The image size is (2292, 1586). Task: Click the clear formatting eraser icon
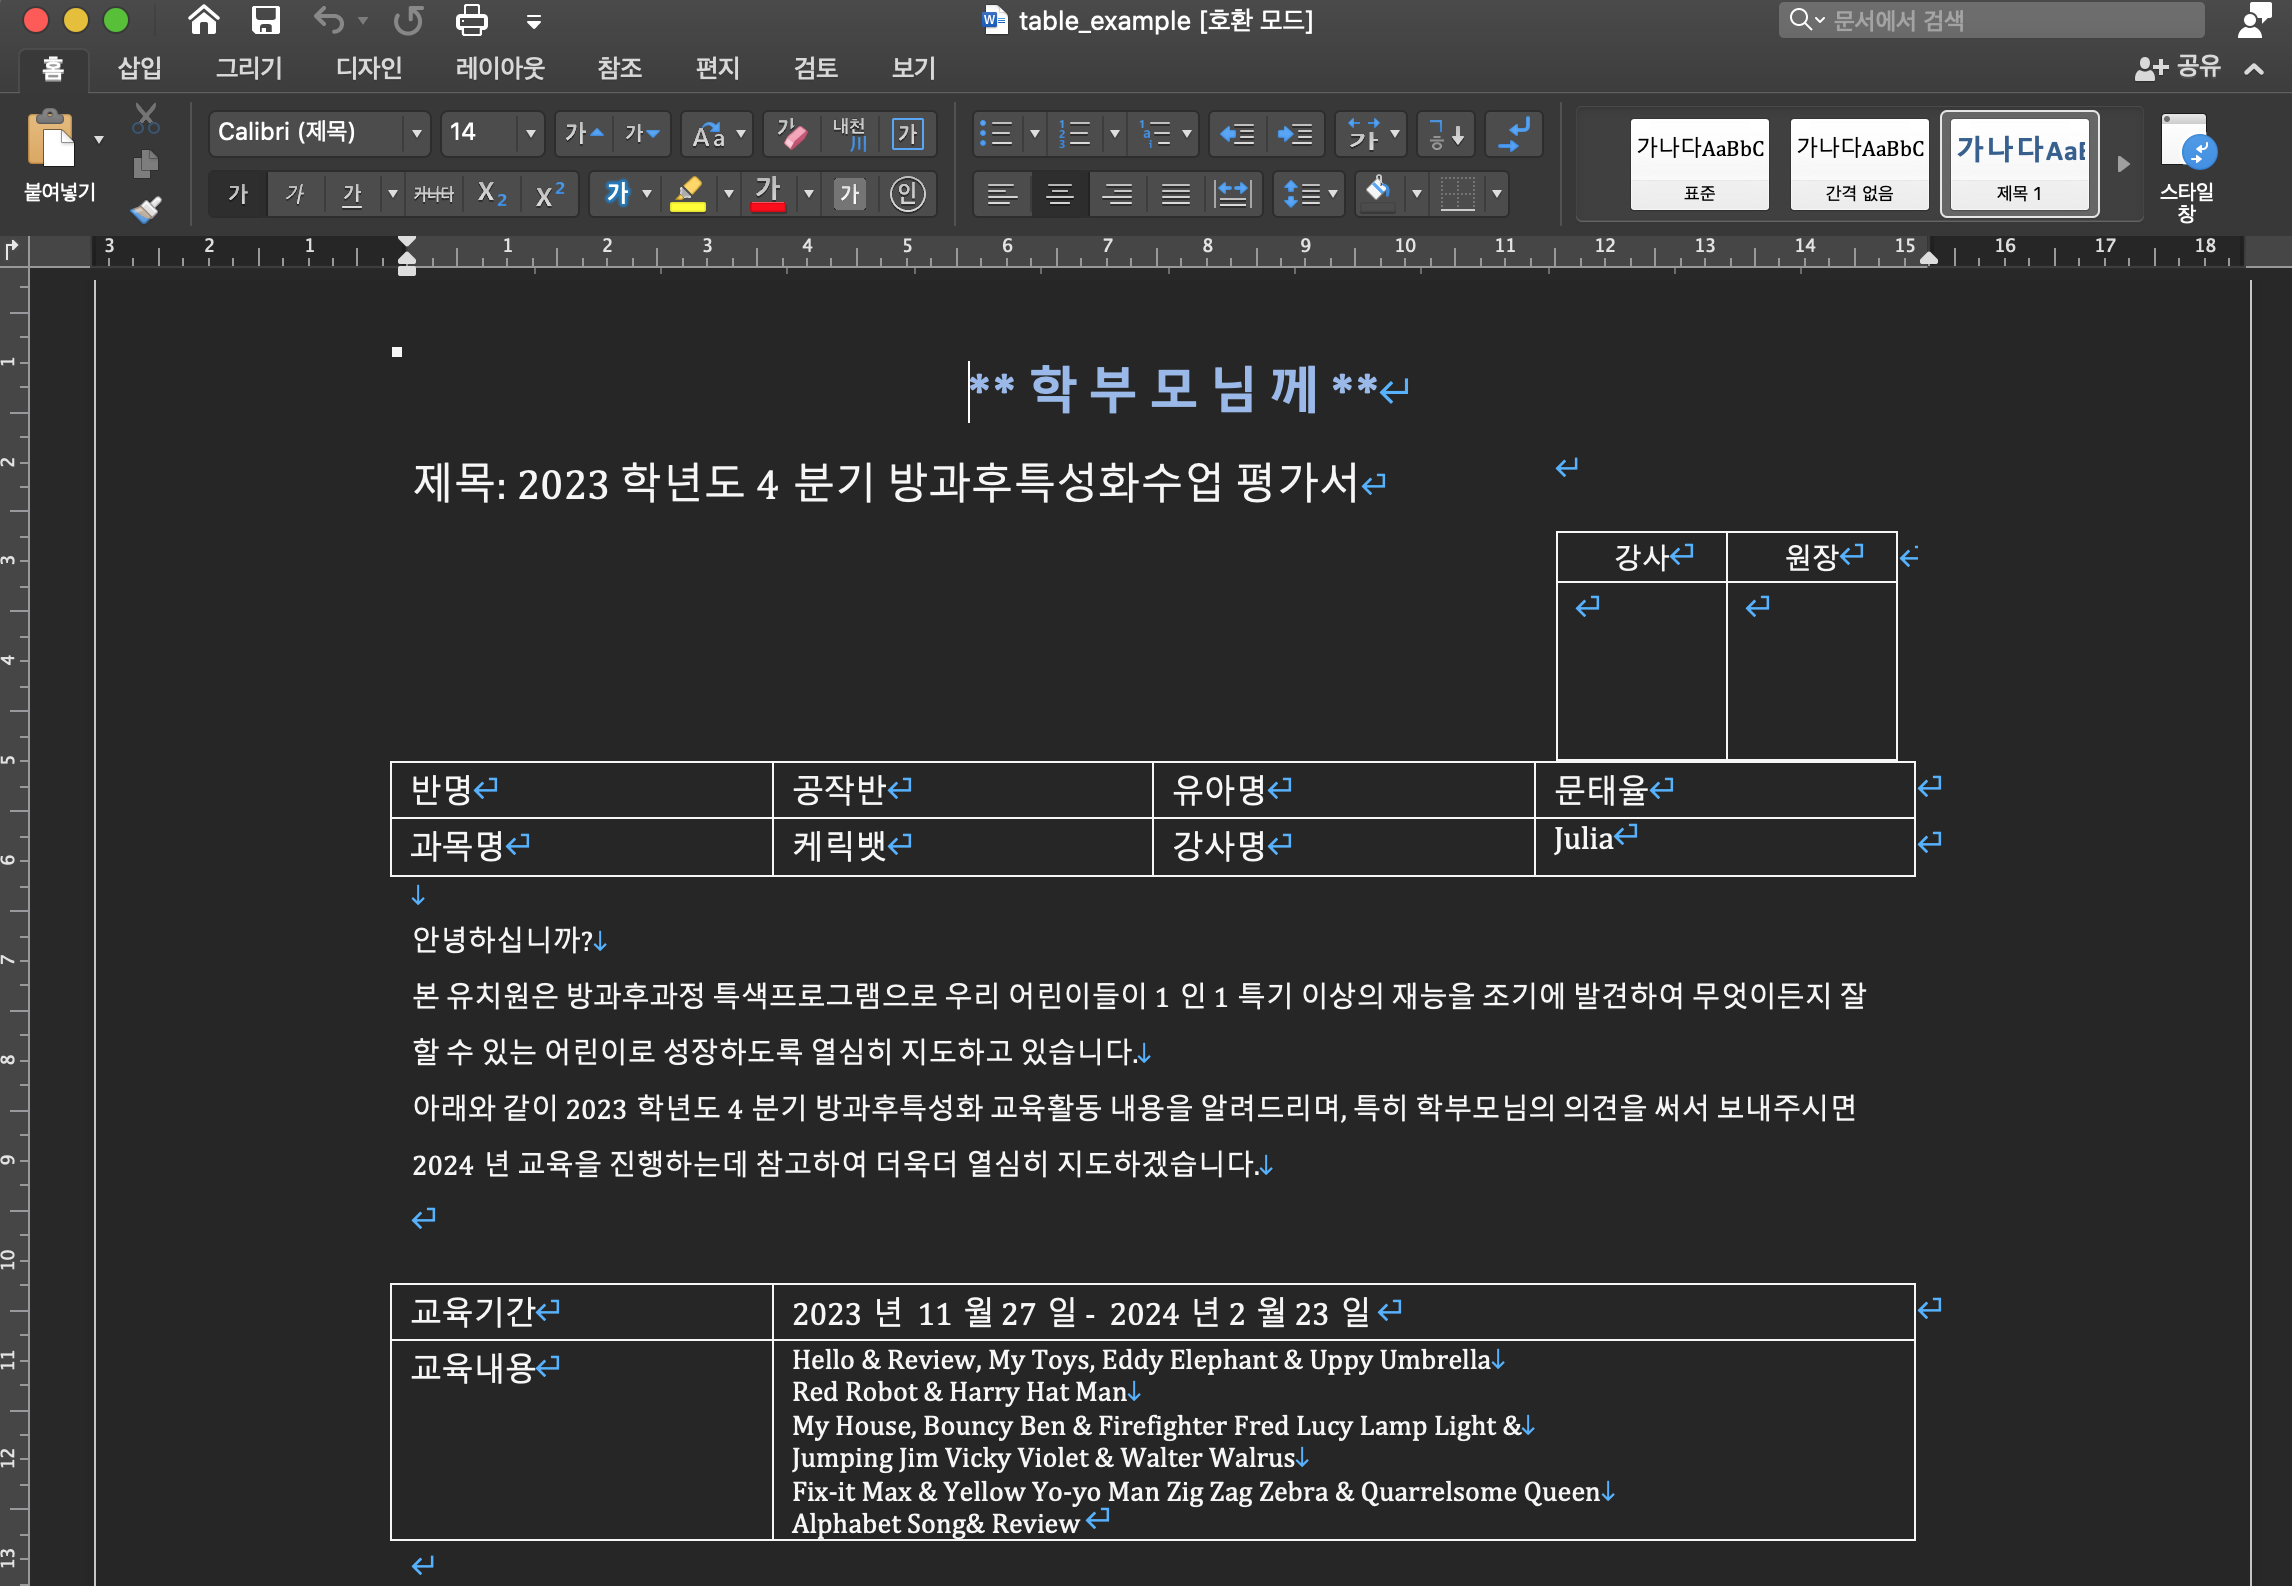[792, 133]
